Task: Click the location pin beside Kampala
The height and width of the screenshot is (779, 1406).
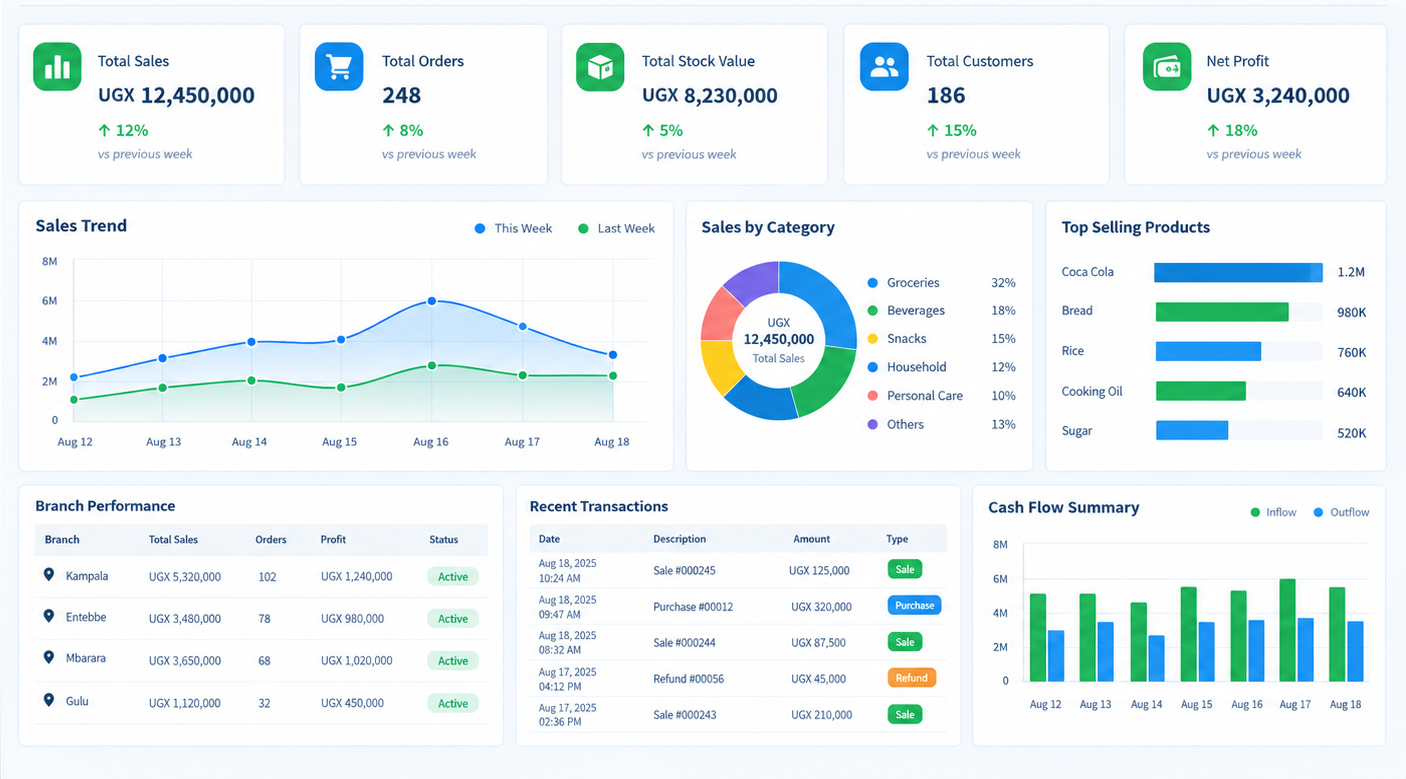Action: tap(48, 575)
